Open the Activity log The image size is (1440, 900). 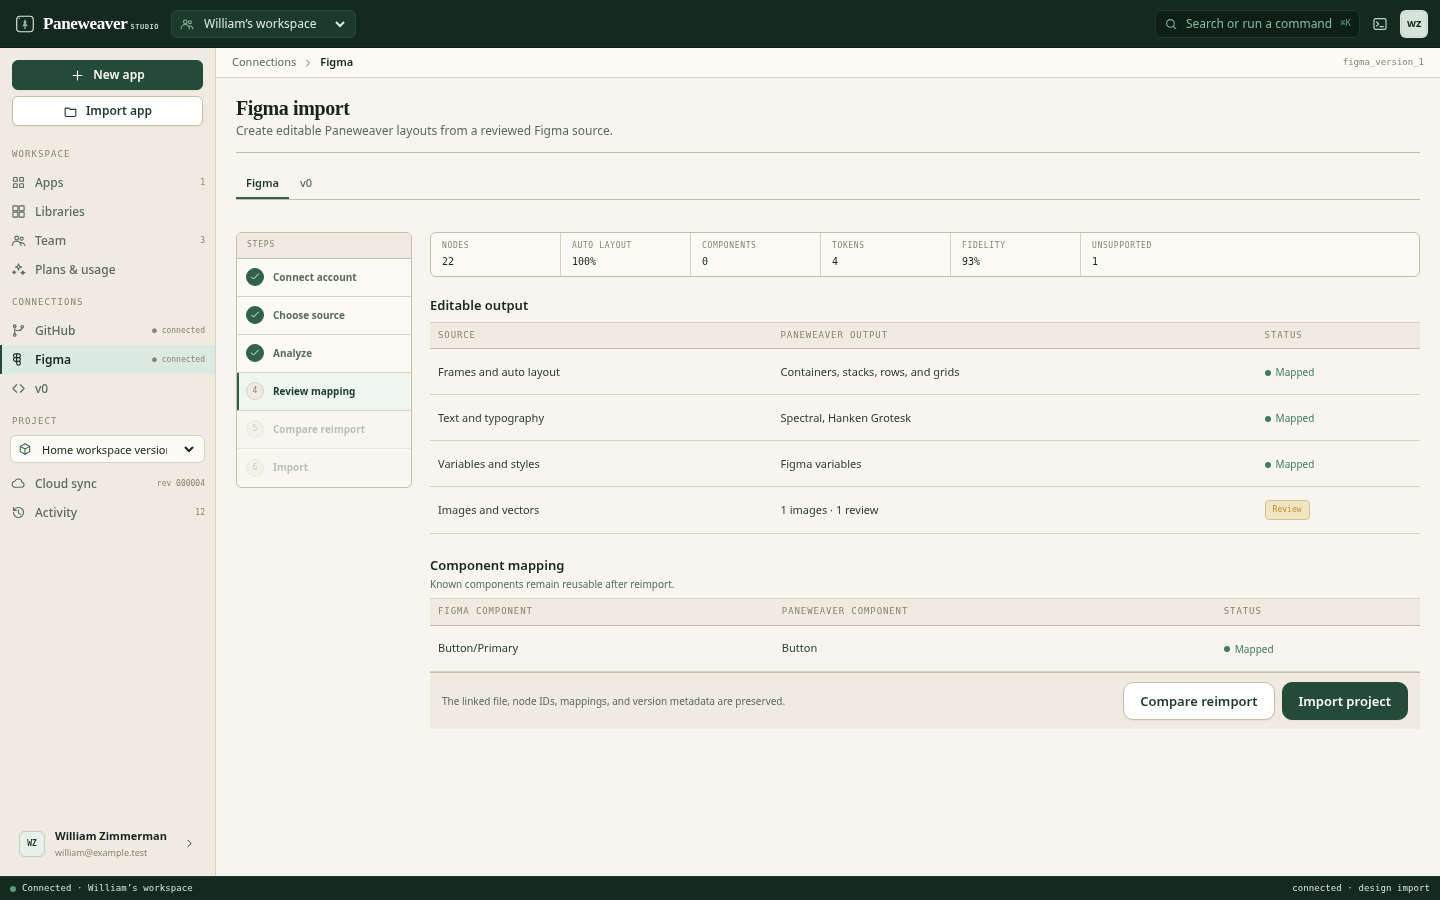(x=107, y=513)
